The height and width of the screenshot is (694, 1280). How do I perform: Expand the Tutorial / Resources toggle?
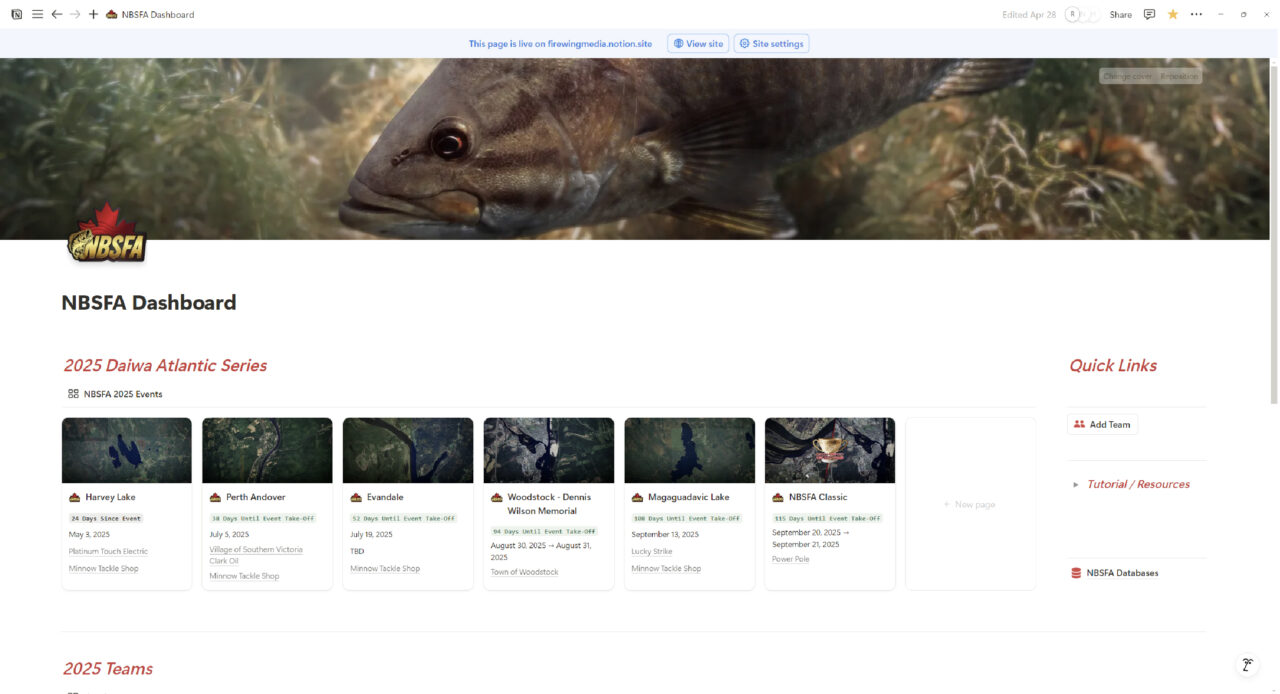(x=1076, y=485)
